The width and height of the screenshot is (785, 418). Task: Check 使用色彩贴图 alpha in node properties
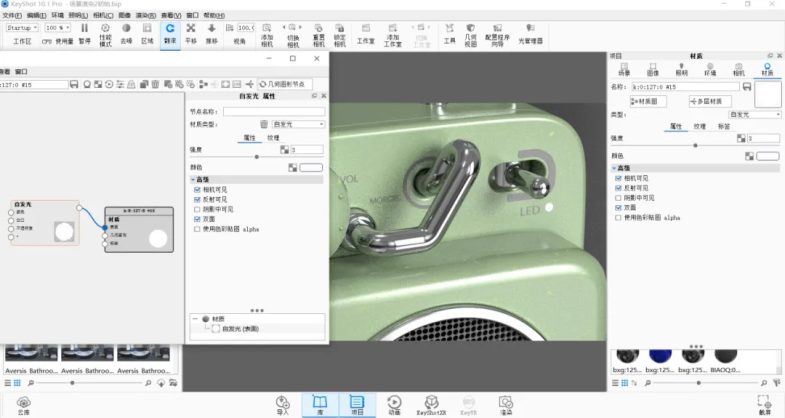click(197, 229)
